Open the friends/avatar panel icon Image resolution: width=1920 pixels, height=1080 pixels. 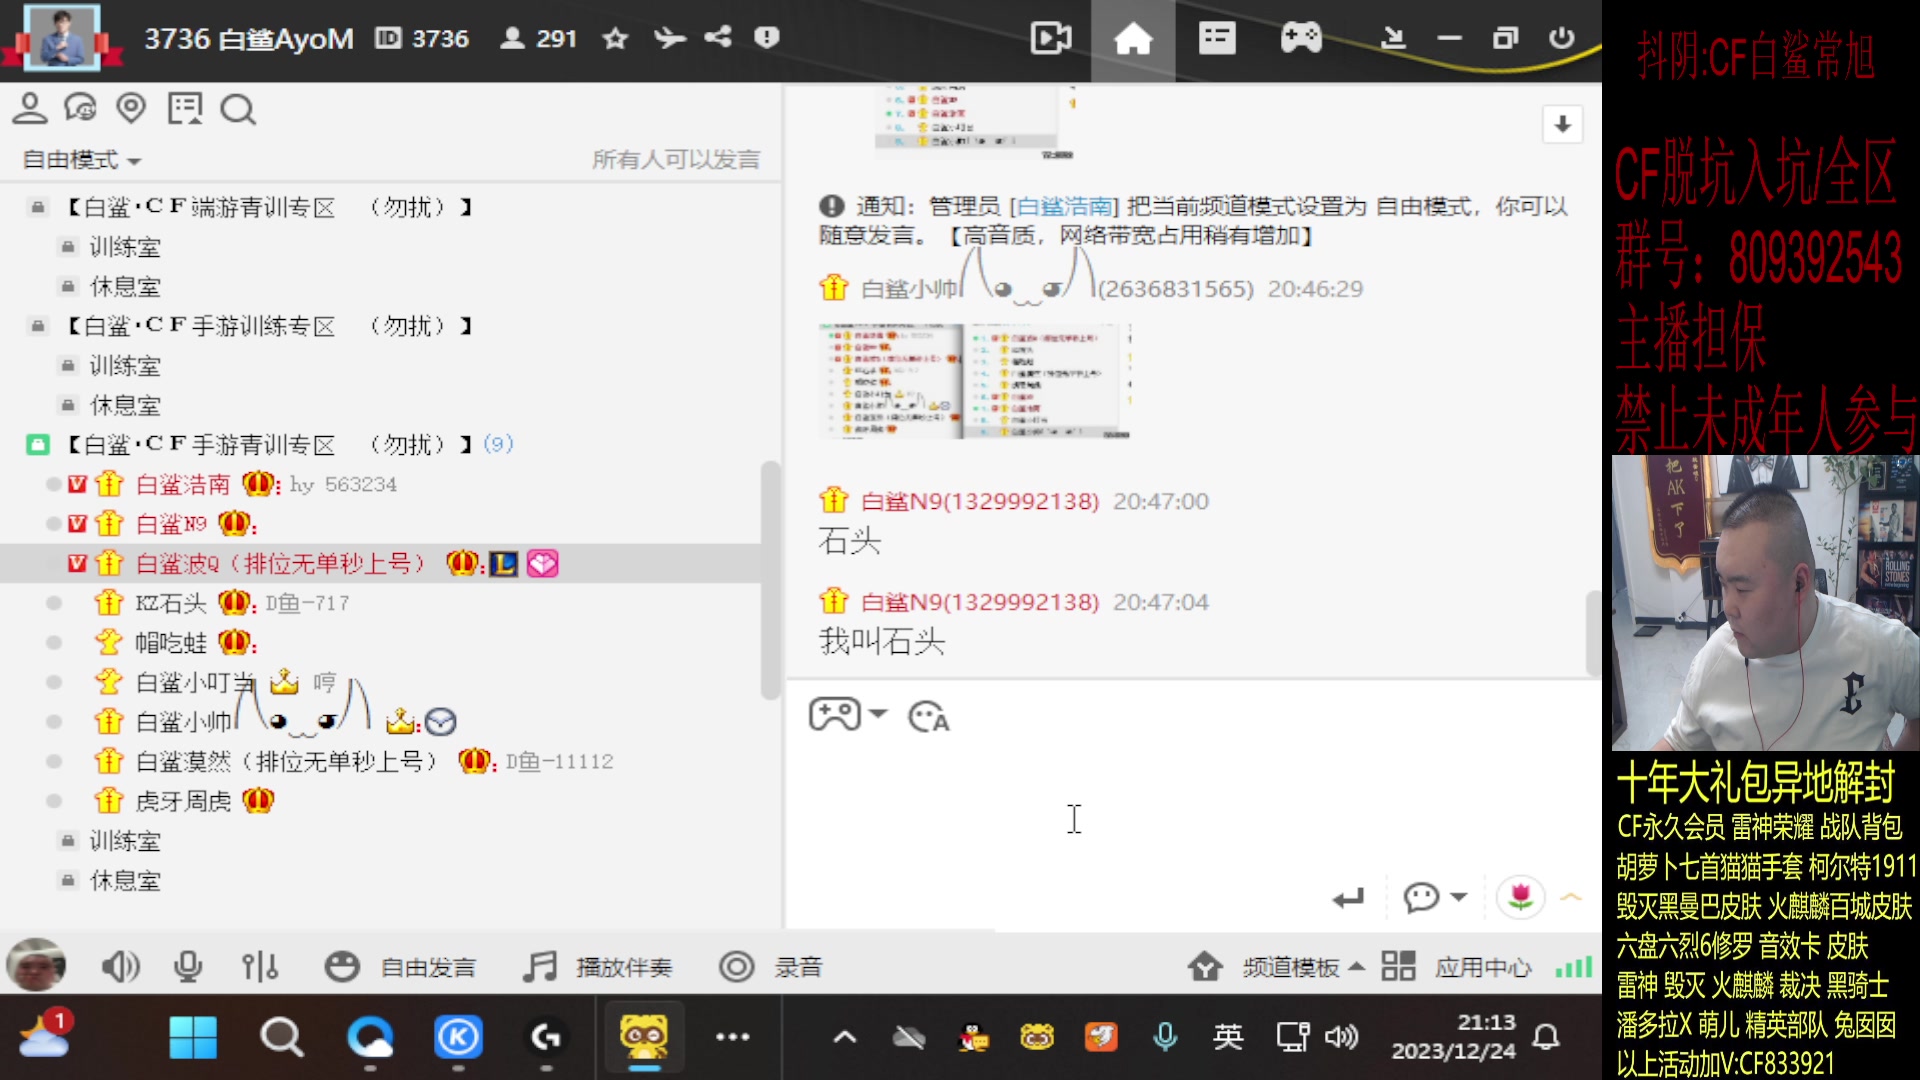pyautogui.click(x=29, y=108)
